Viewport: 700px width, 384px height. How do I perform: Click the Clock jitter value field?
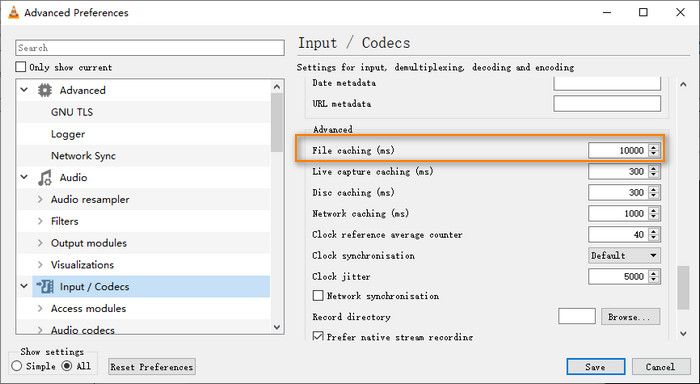619,276
